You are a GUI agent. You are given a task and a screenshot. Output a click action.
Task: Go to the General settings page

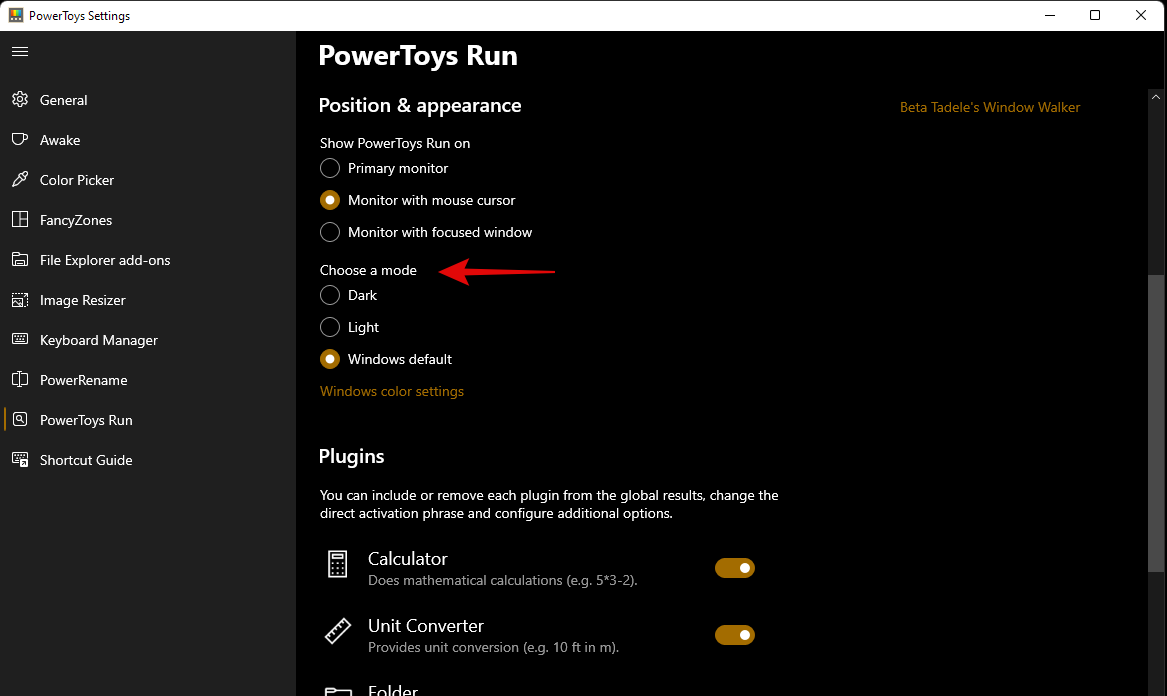[62, 100]
